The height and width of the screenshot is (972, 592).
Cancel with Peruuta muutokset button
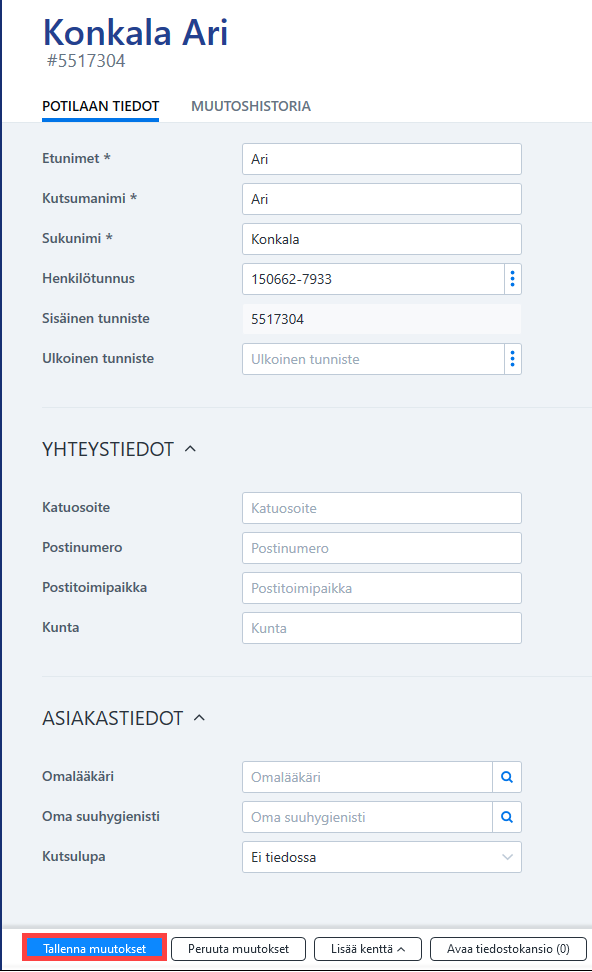point(239,948)
